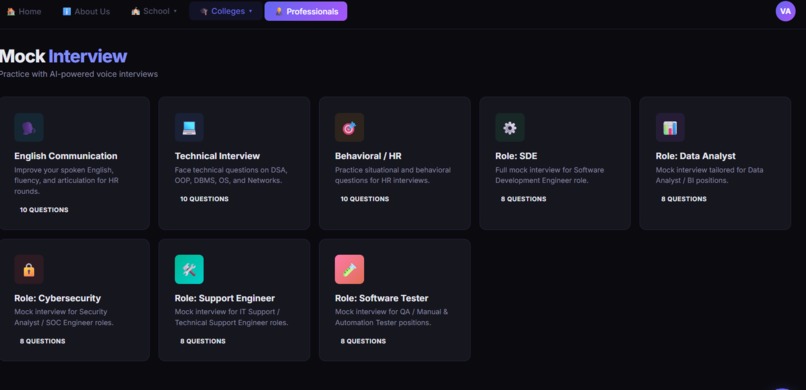Screen dimensions: 806x390
Task: Click the Role: Software Tester test tube icon
Action: [350, 269]
